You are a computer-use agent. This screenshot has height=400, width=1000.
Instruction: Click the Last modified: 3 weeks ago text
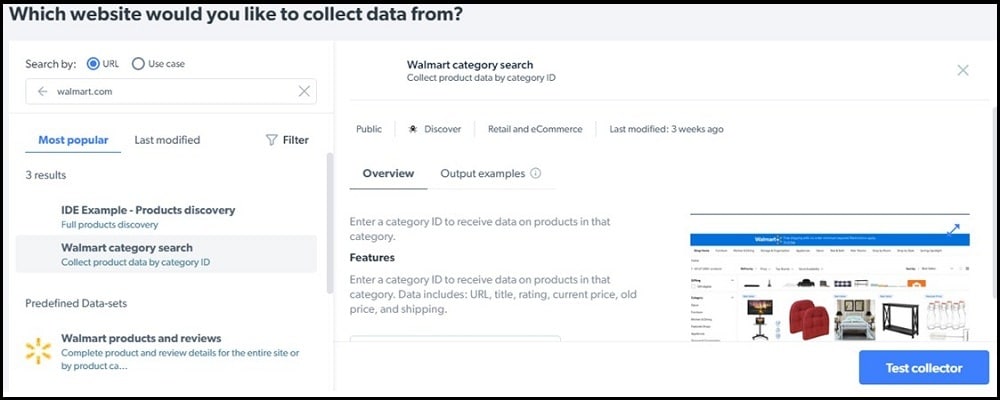pos(666,129)
